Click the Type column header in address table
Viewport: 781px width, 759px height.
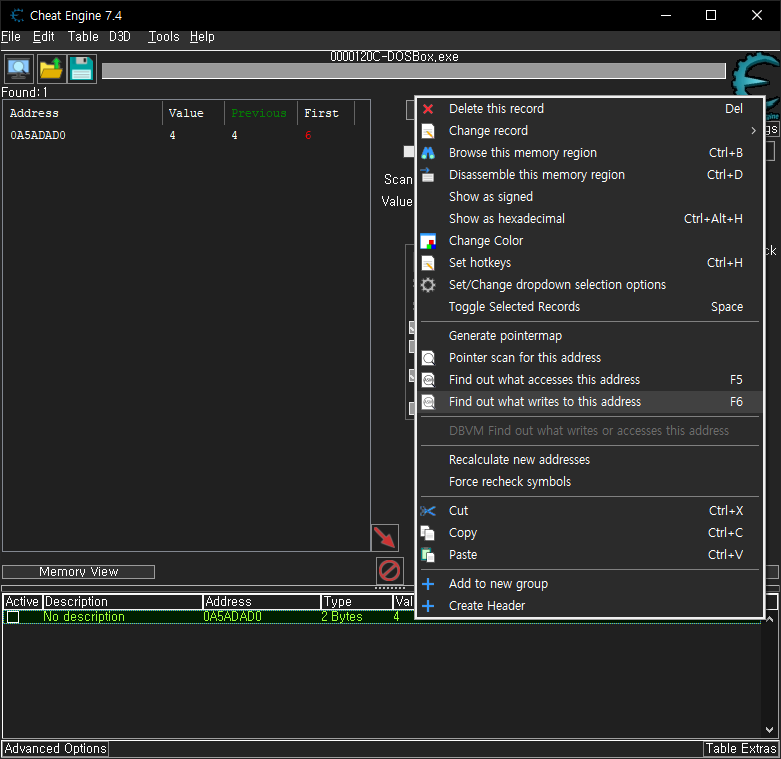[357, 602]
